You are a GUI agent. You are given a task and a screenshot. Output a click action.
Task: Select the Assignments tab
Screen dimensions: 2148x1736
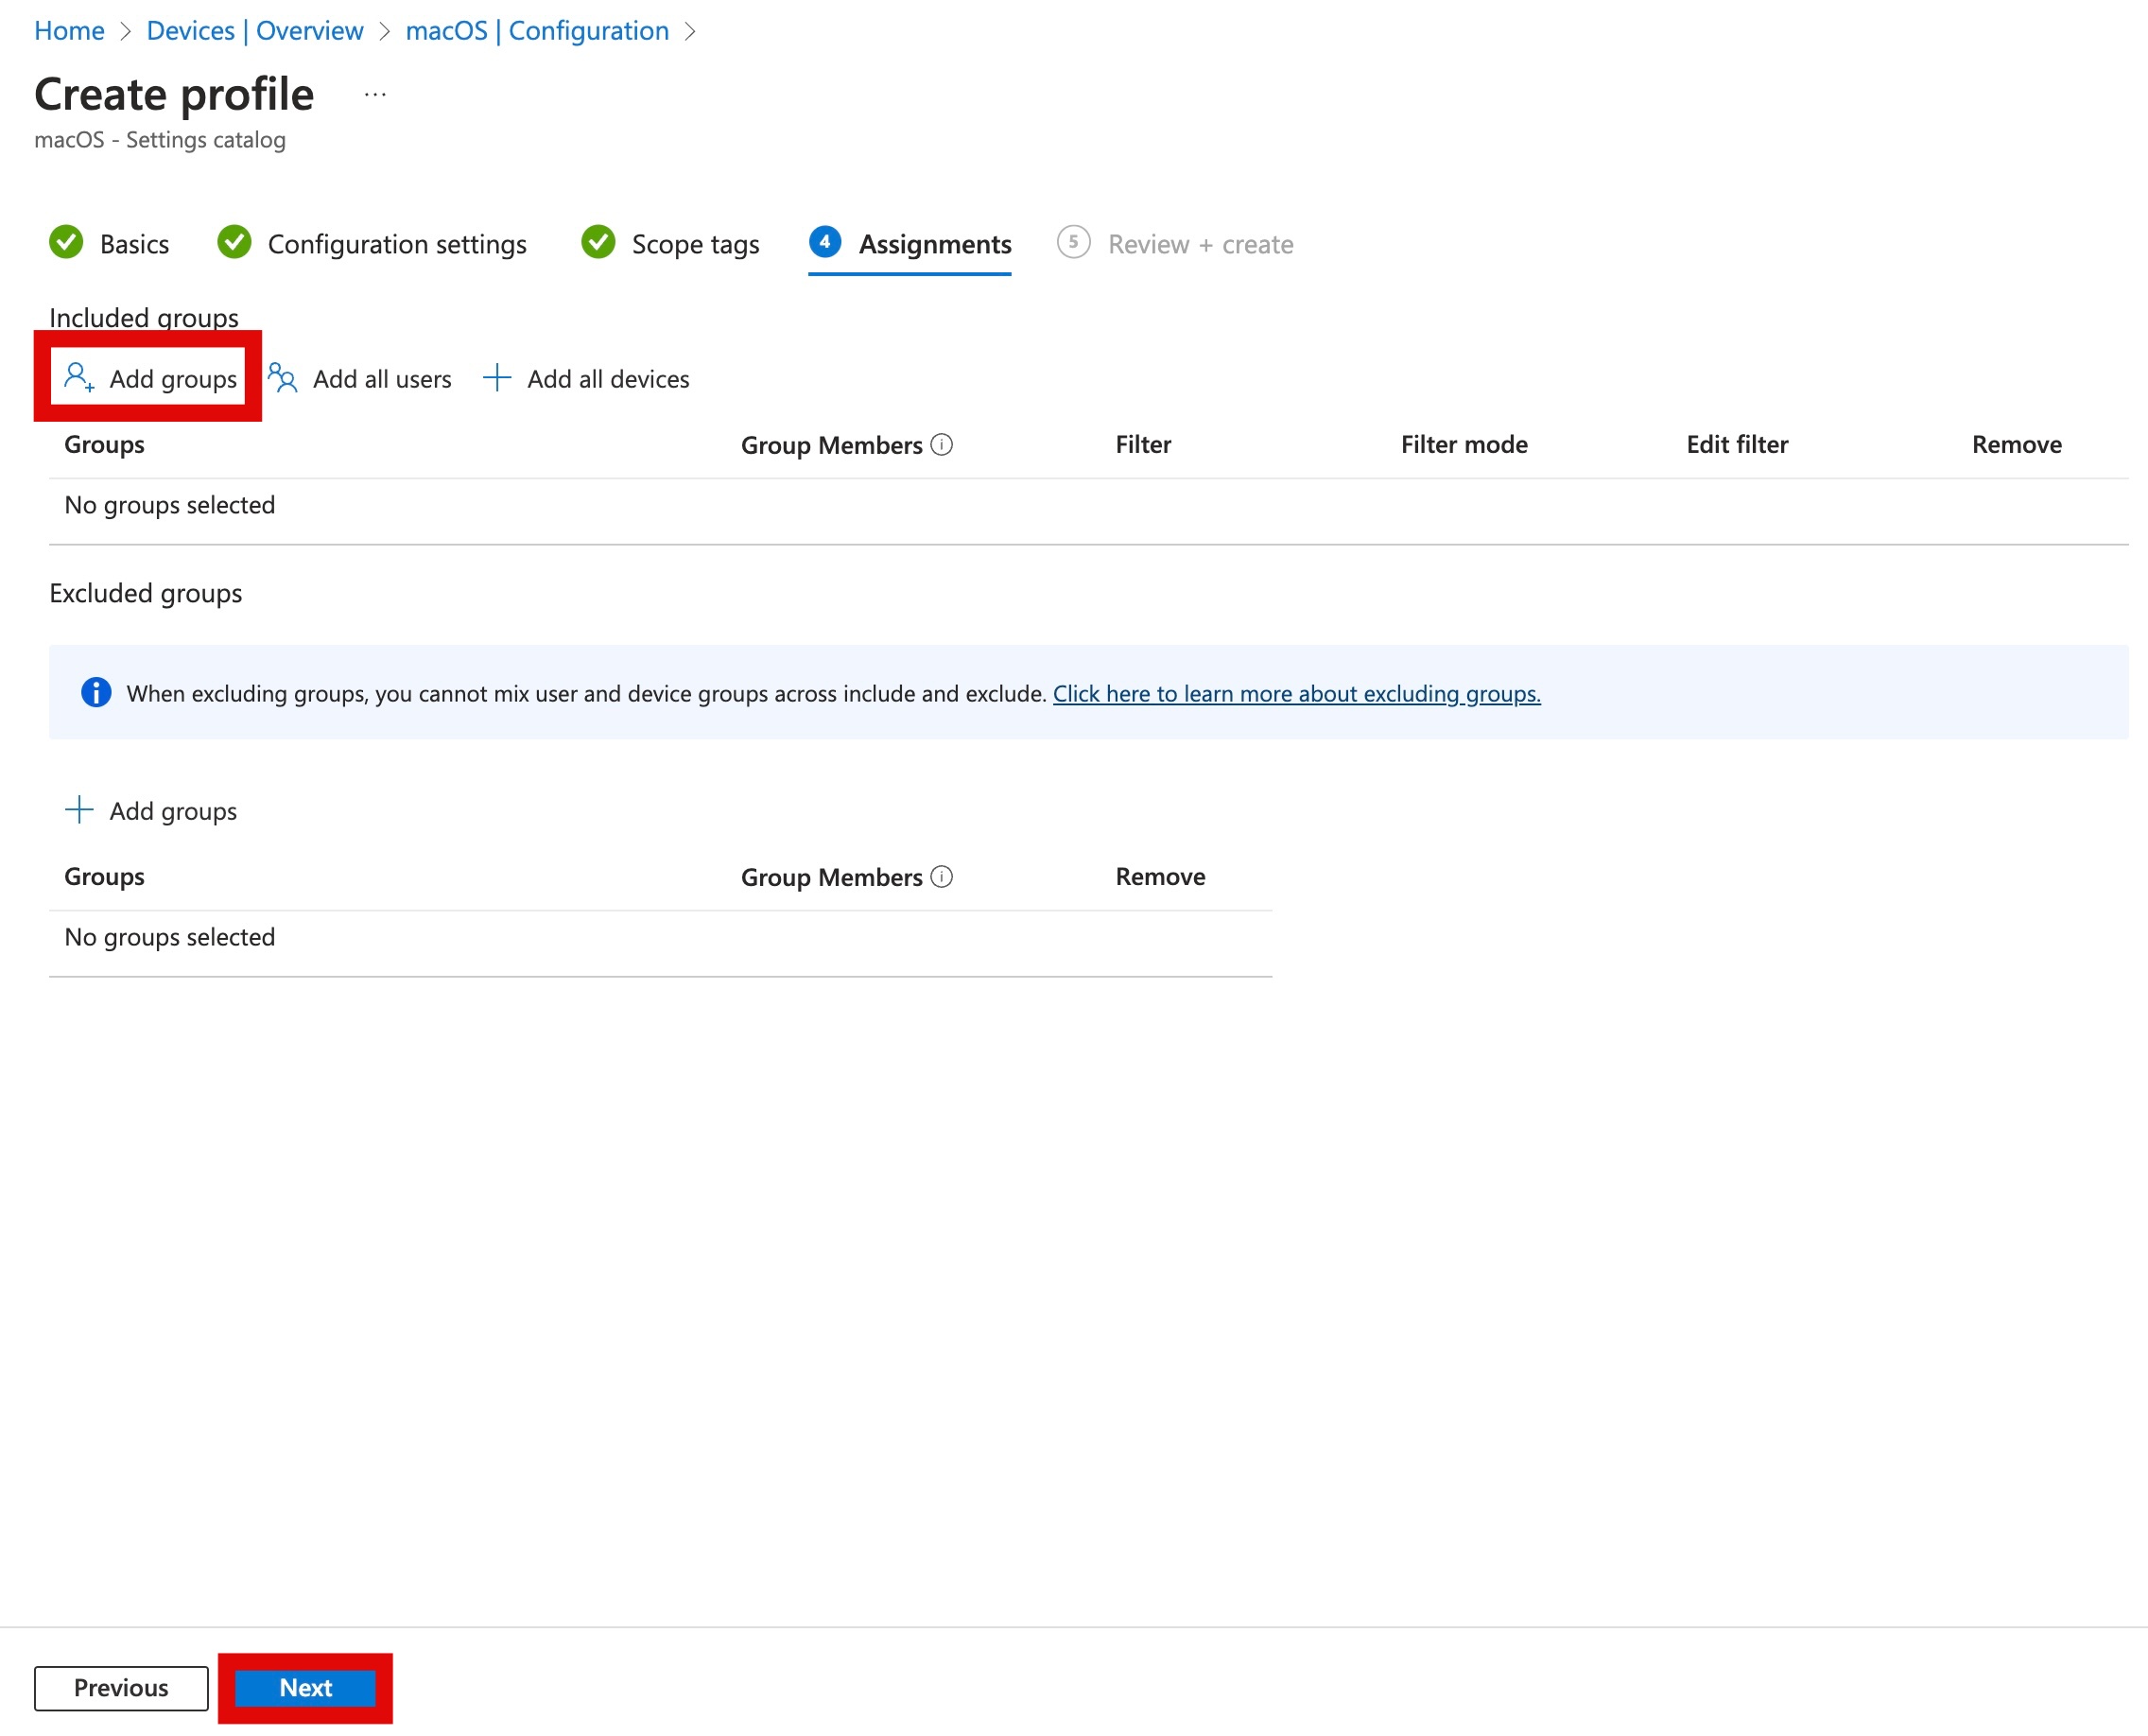[x=910, y=244]
